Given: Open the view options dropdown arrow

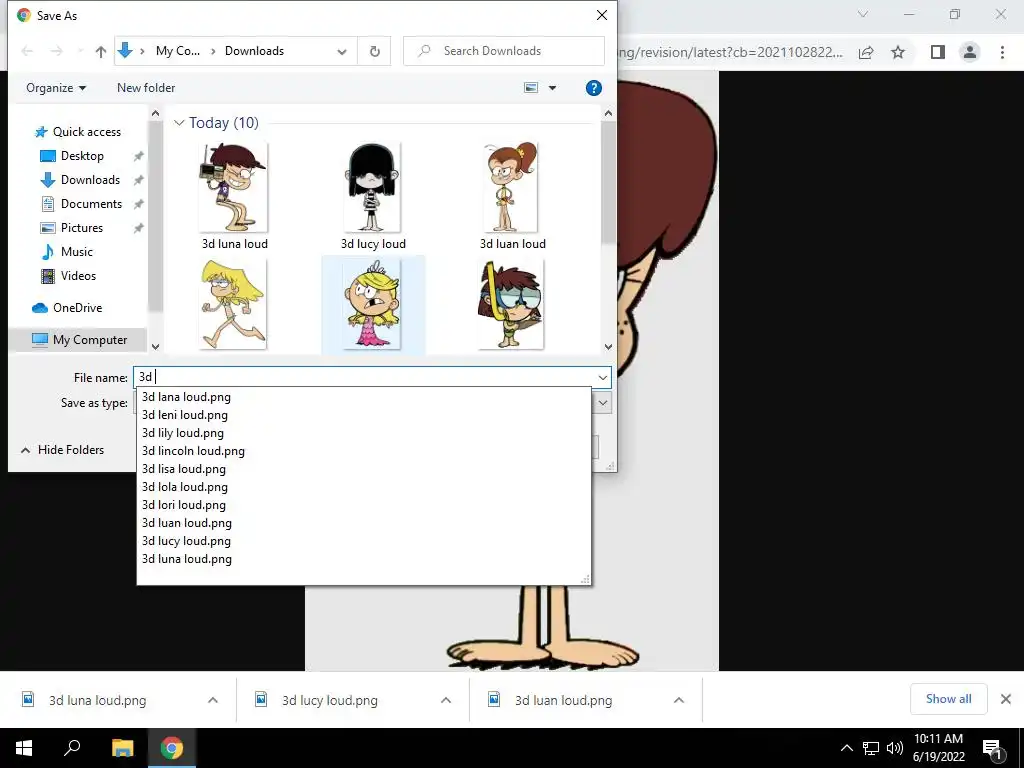Looking at the screenshot, I should (x=552, y=88).
